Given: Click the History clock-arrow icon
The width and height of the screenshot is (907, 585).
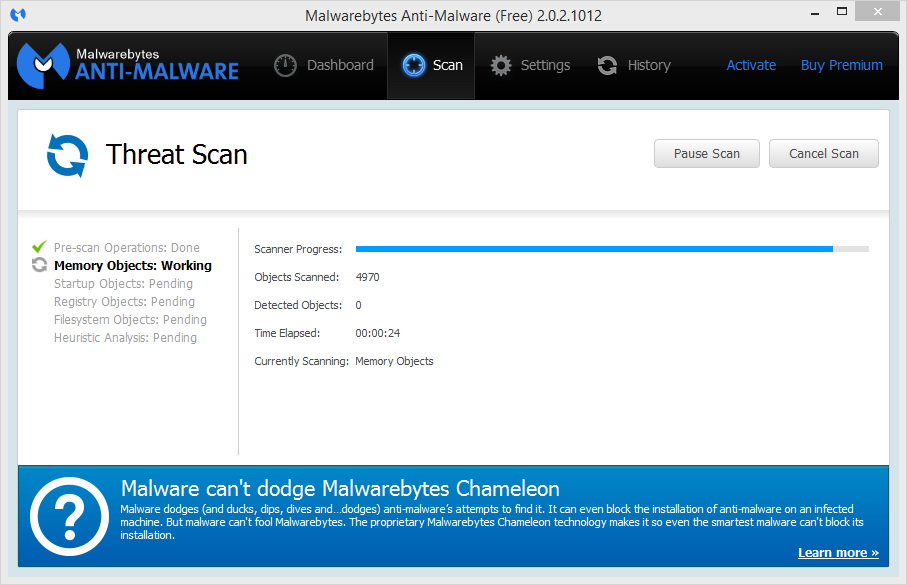Looking at the screenshot, I should [x=607, y=65].
